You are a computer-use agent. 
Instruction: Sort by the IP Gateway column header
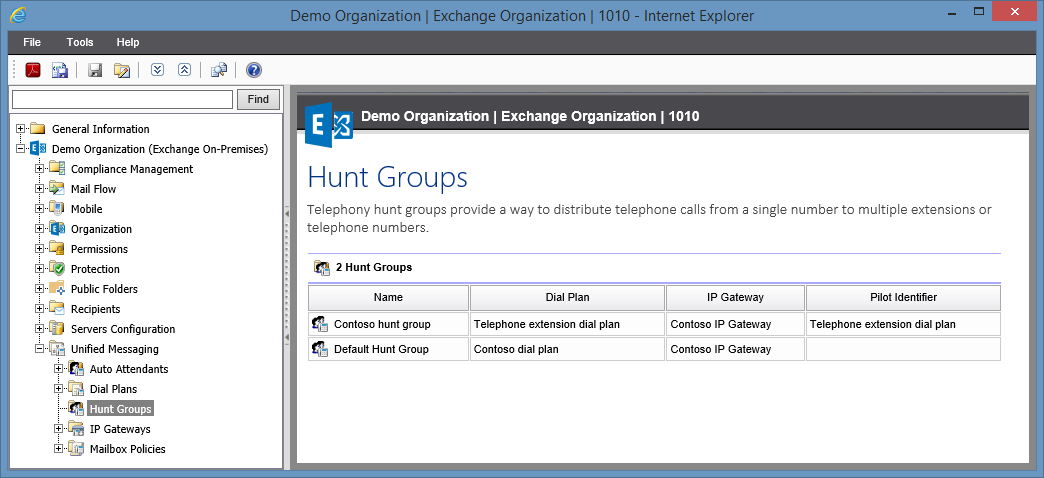[735, 298]
